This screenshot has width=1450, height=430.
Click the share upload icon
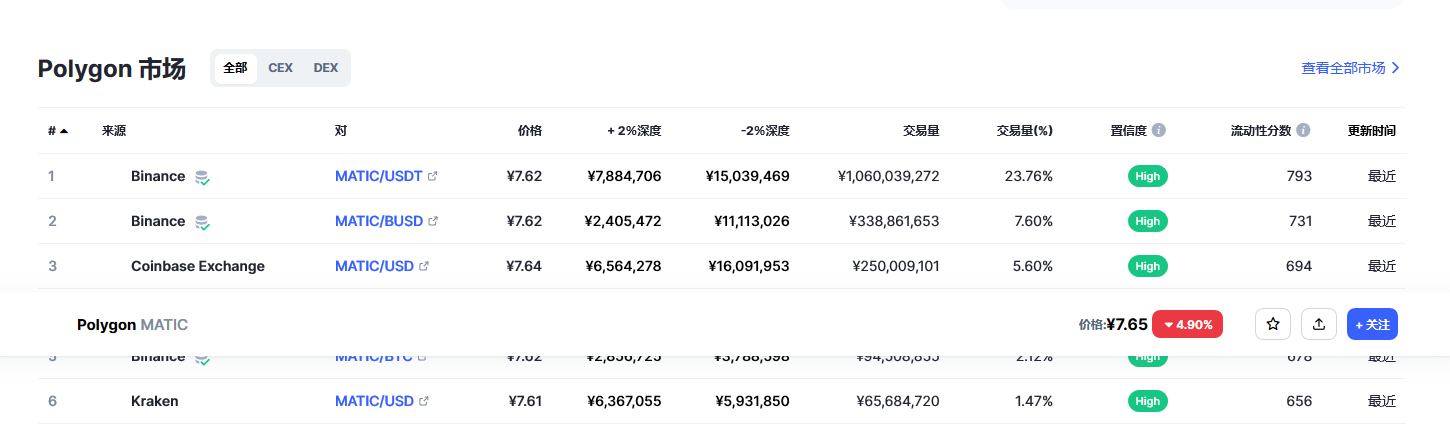point(1319,324)
